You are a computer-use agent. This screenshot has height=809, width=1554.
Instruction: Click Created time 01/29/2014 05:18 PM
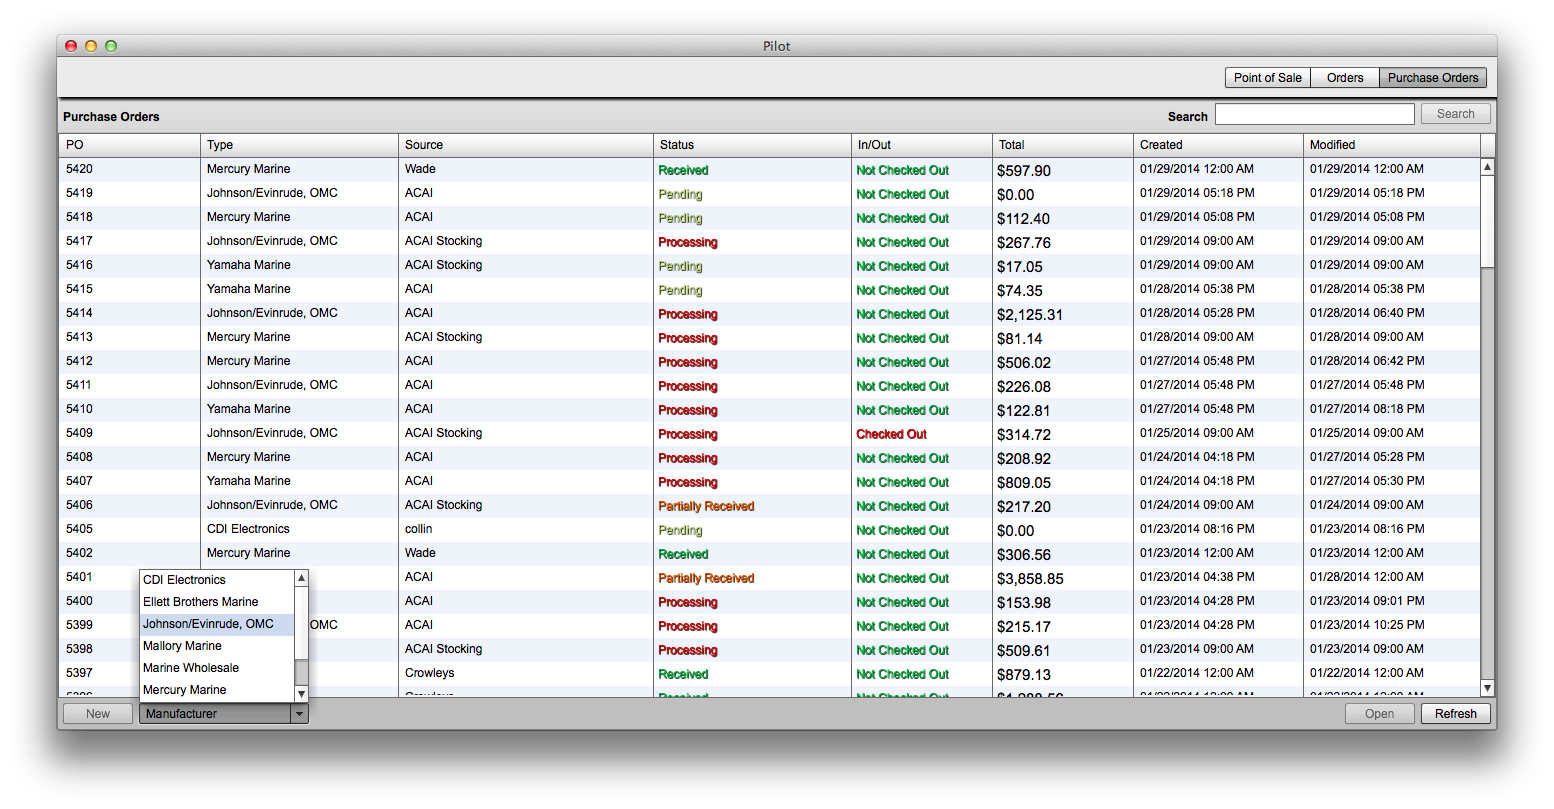click(x=1197, y=193)
